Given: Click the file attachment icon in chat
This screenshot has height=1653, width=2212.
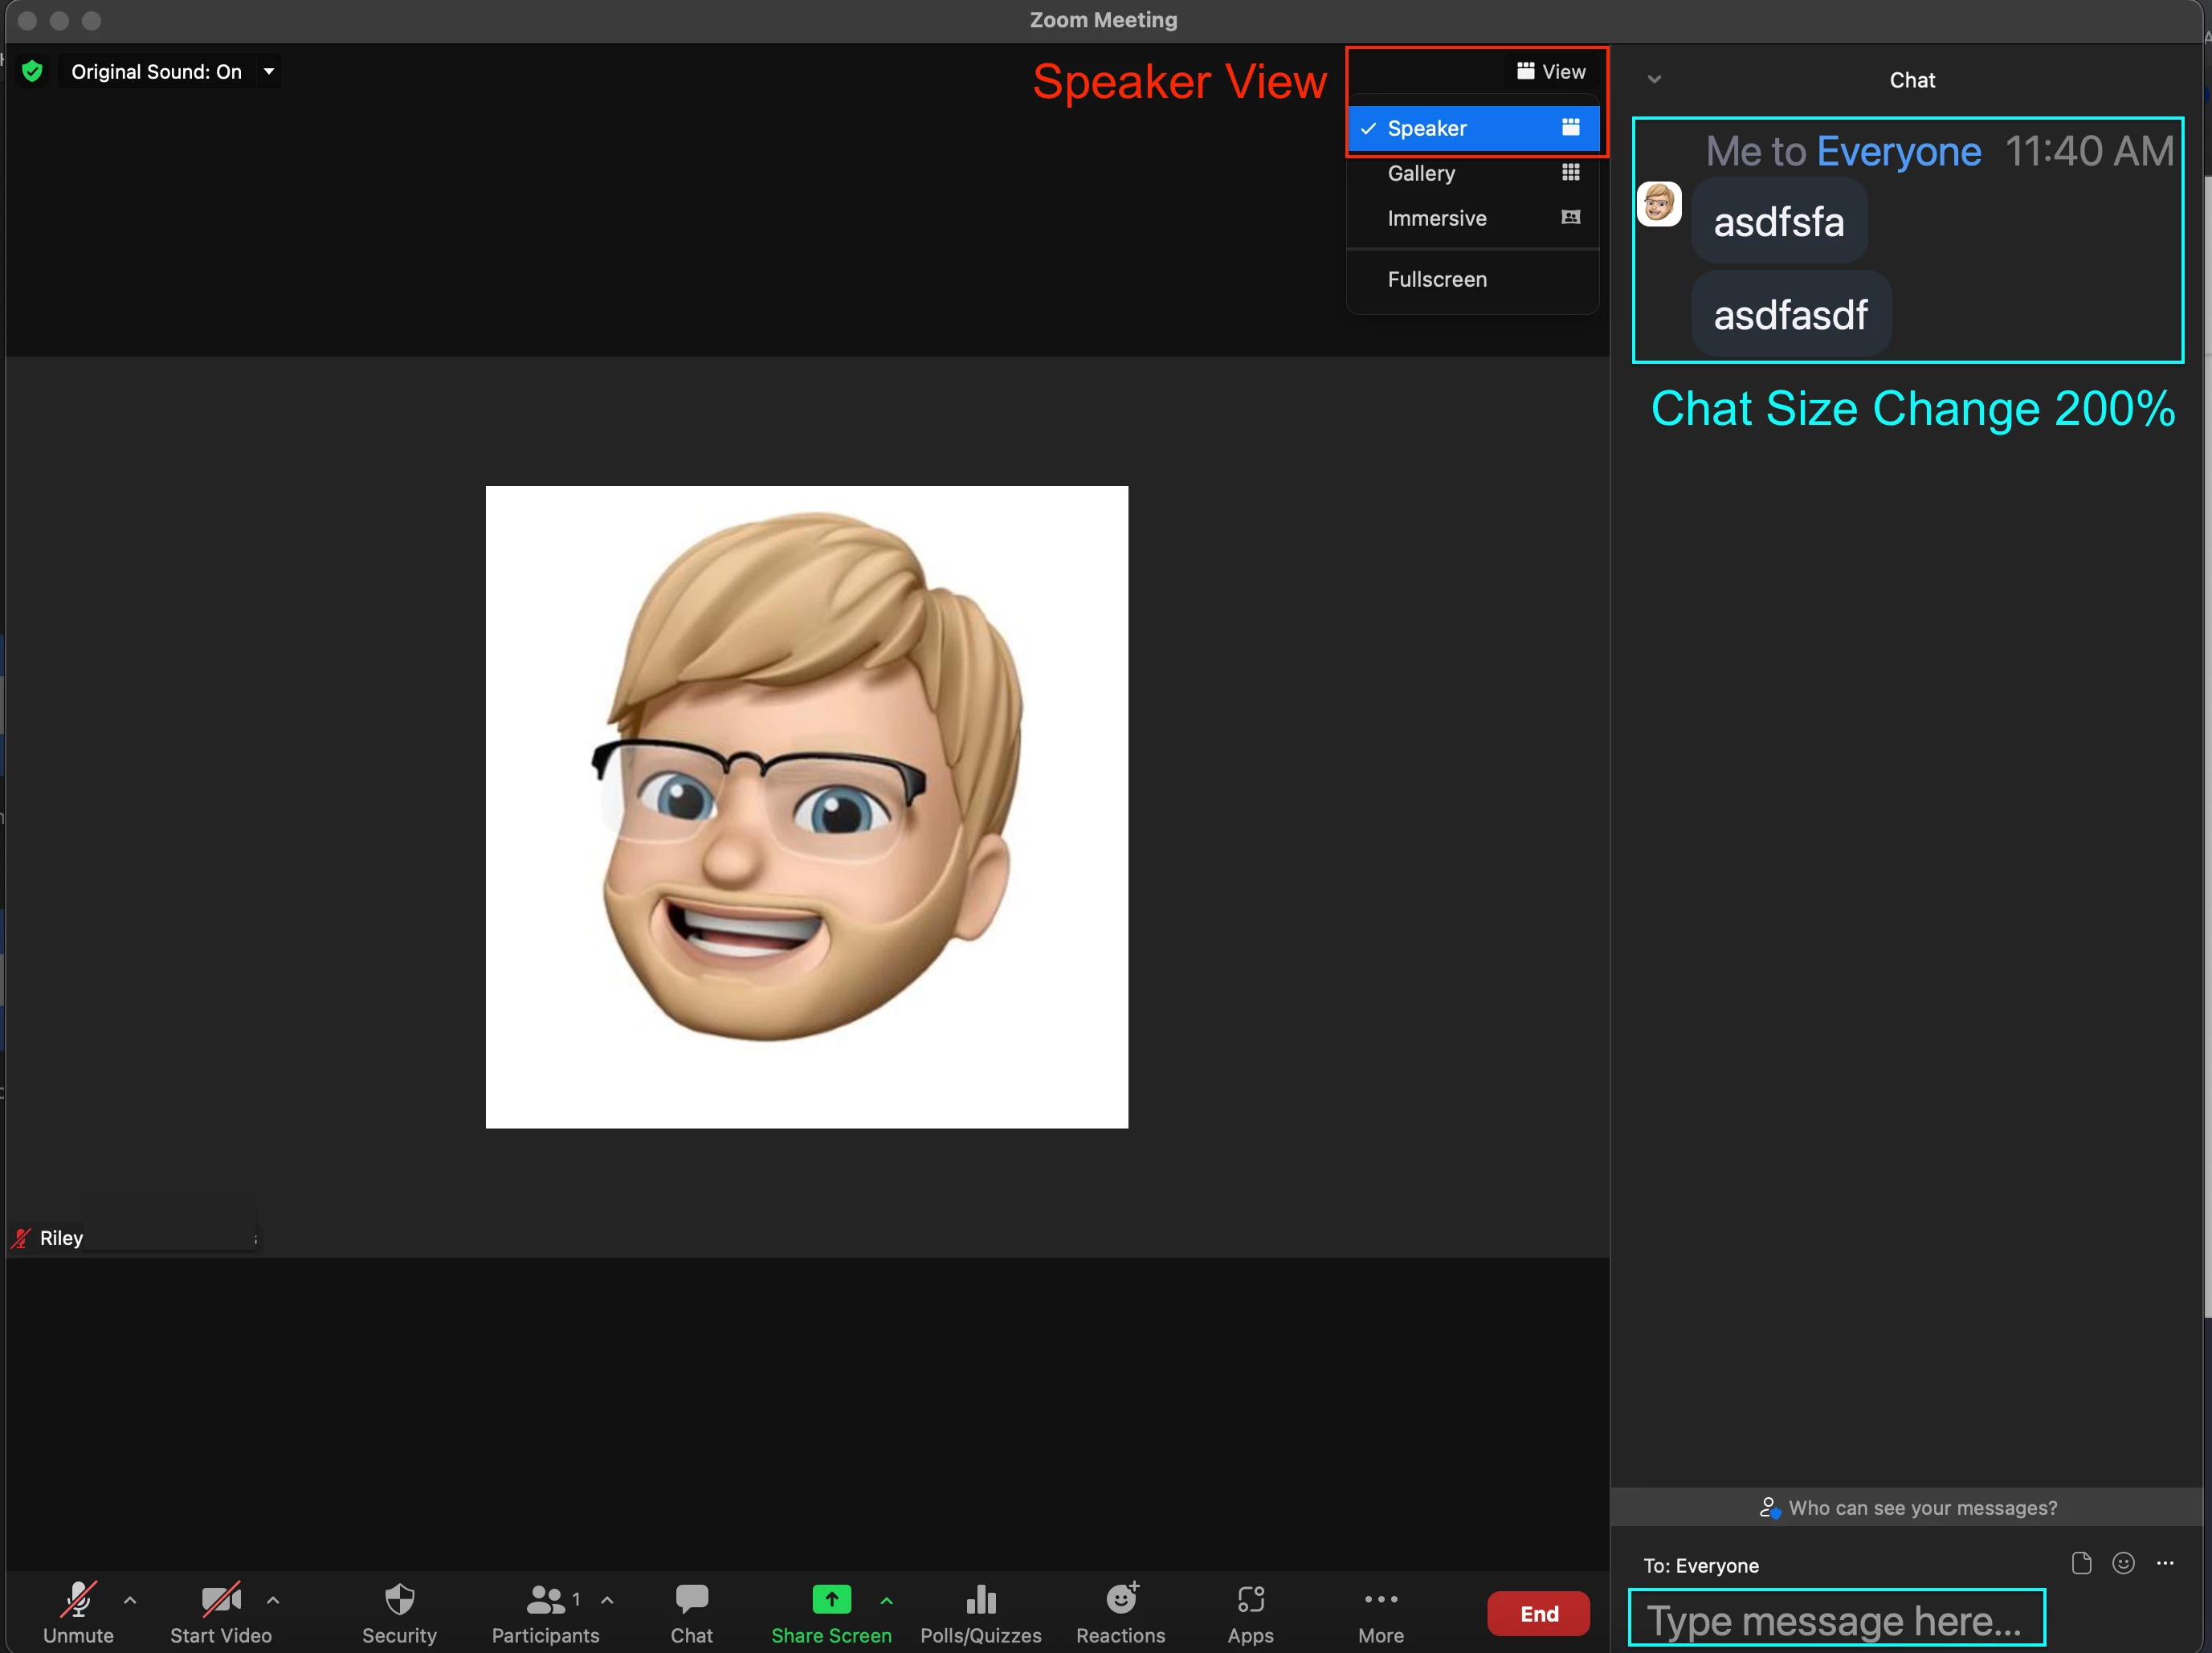Looking at the screenshot, I should (2081, 1563).
